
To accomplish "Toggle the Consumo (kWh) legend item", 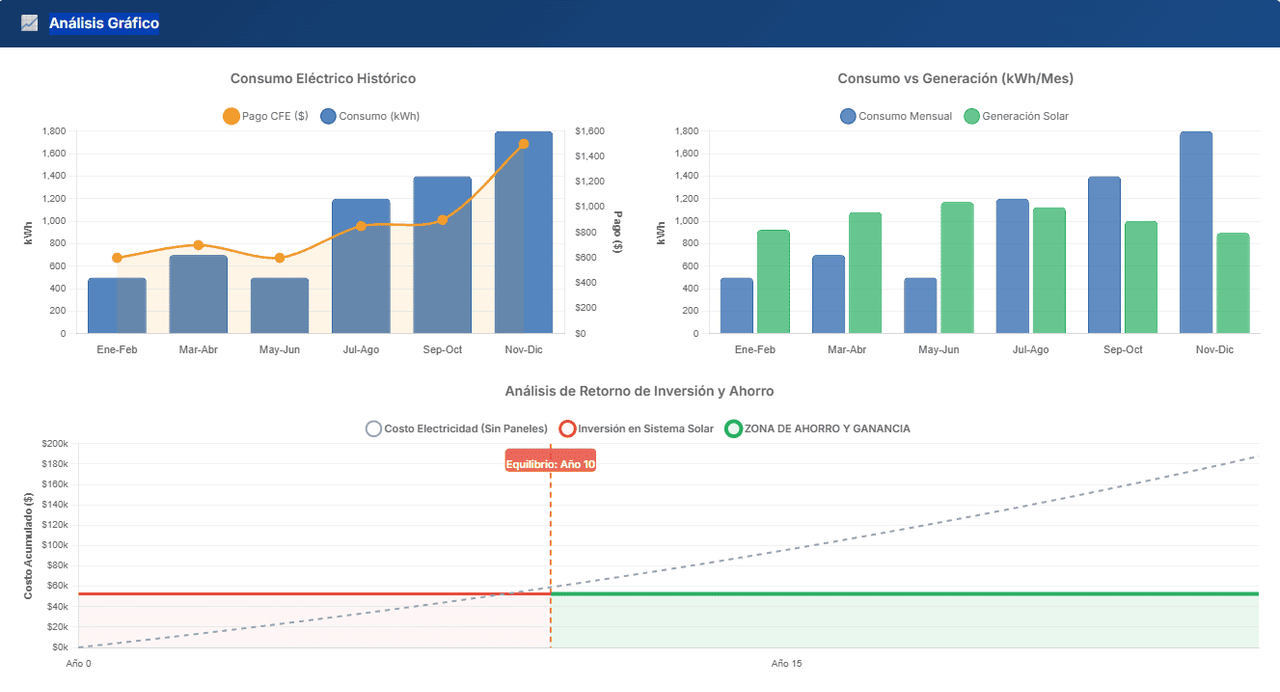I will click(370, 116).
